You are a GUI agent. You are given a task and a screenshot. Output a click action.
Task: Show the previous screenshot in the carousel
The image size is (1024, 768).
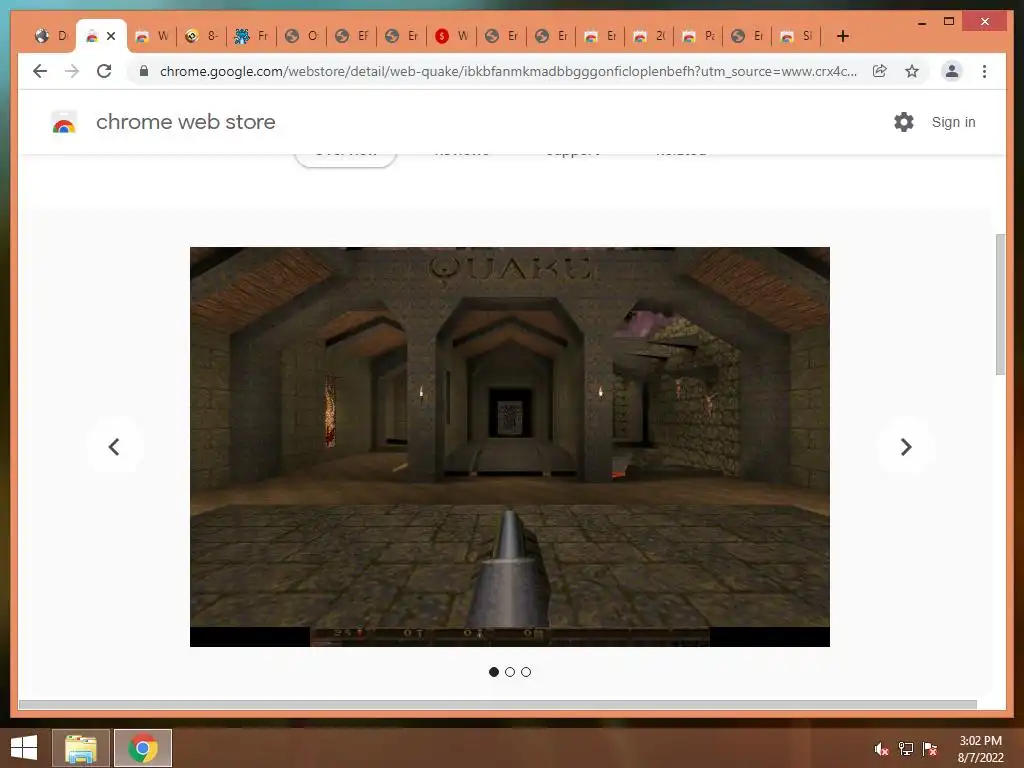pos(114,447)
